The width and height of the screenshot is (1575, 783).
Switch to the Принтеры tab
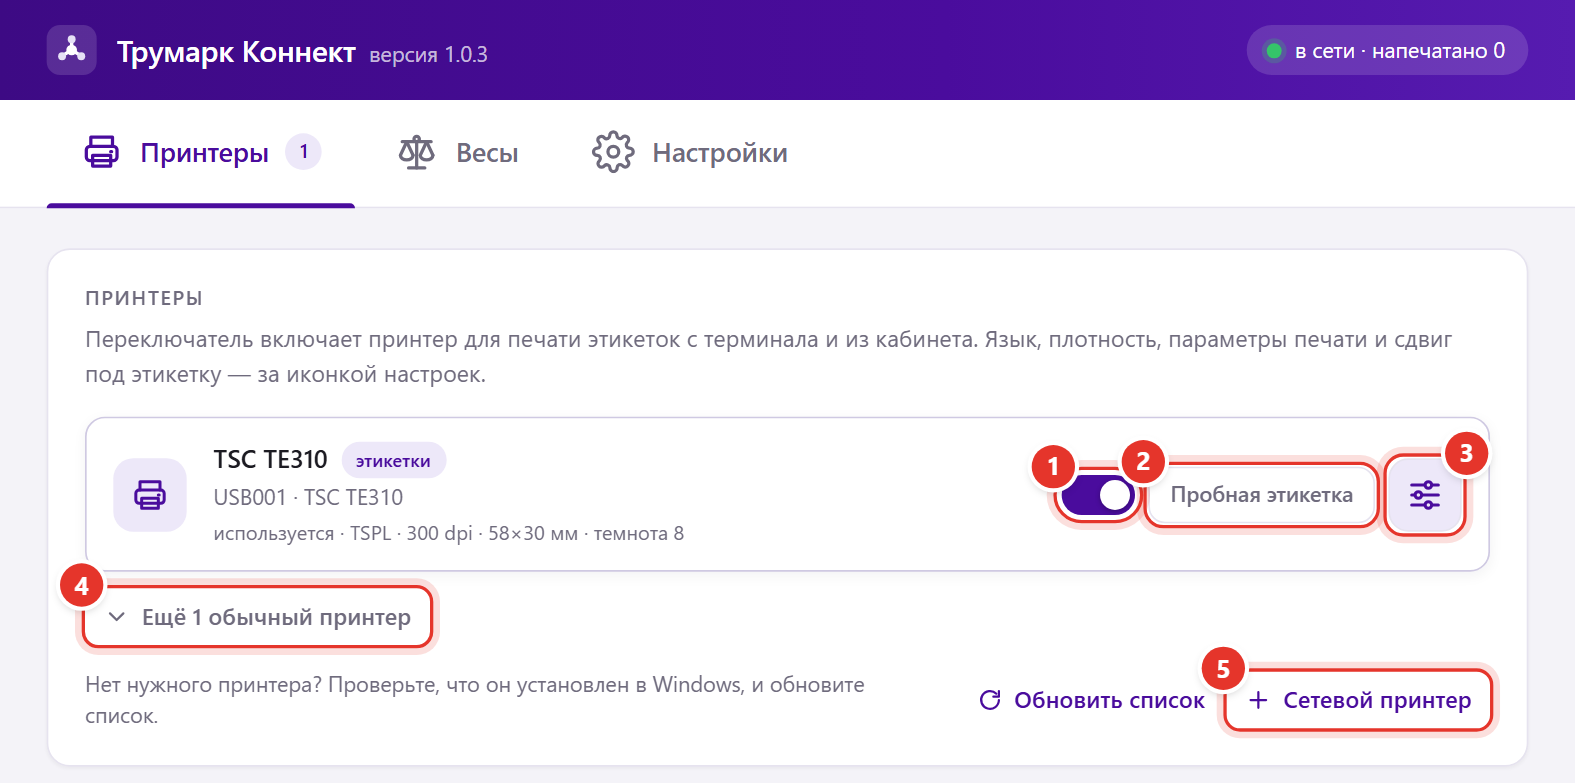coord(201,153)
